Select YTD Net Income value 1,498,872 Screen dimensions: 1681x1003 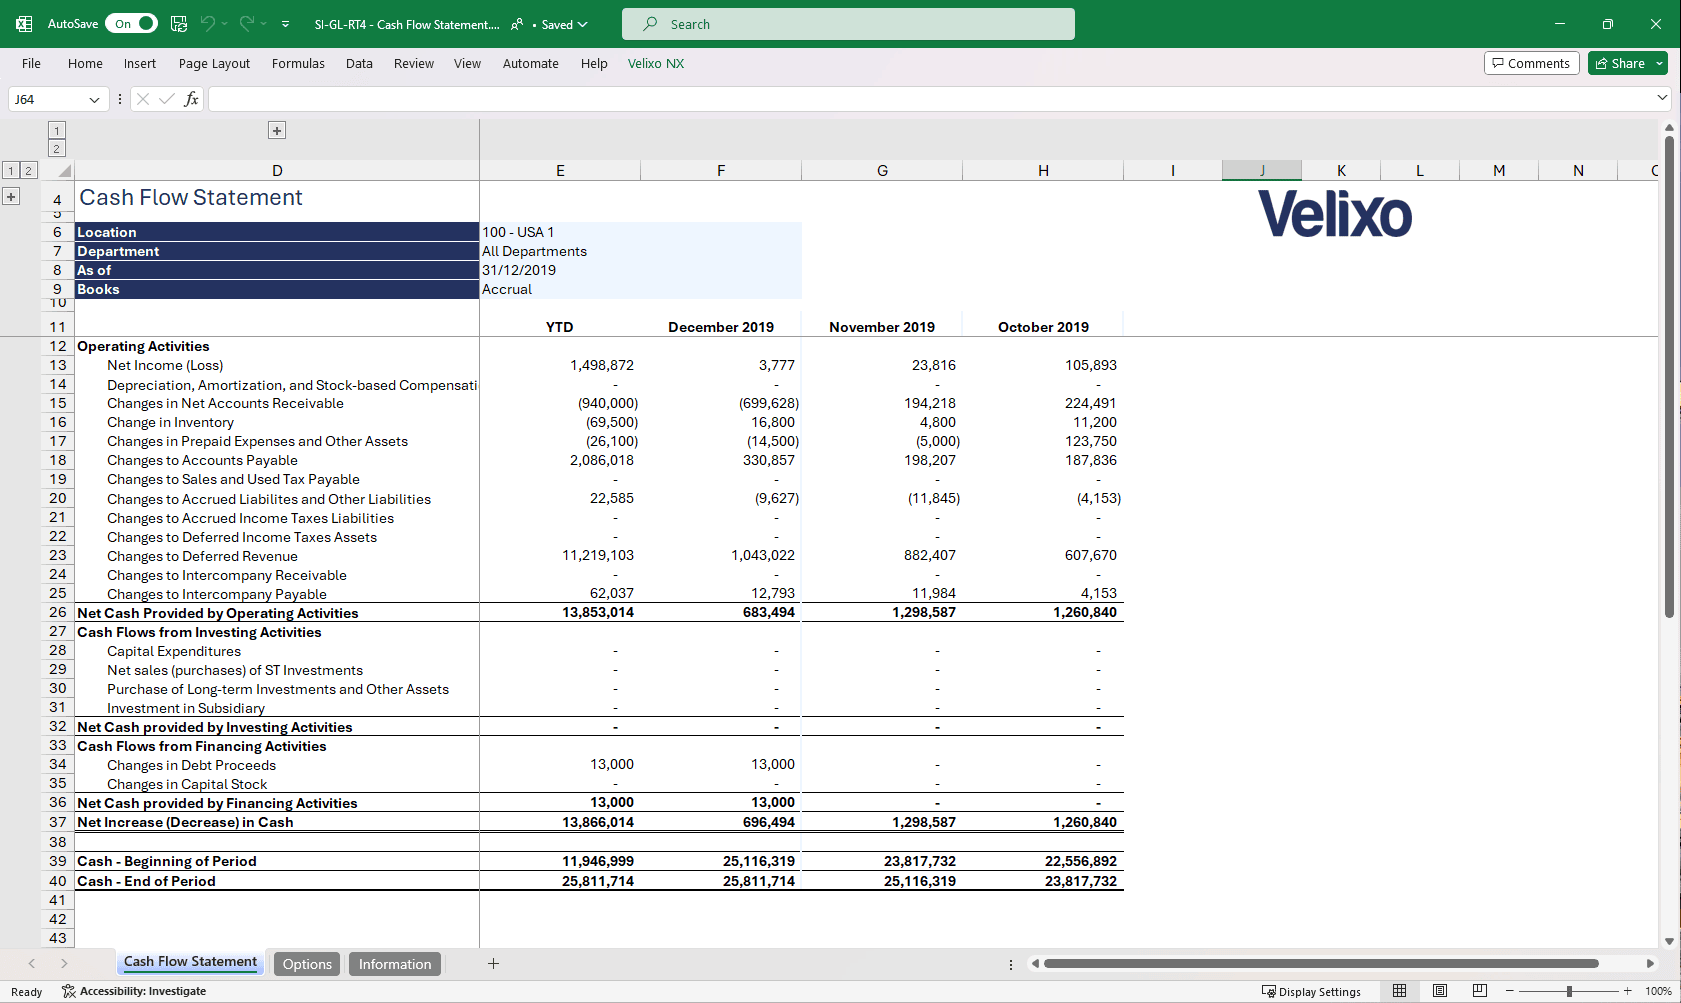(560, 365)
